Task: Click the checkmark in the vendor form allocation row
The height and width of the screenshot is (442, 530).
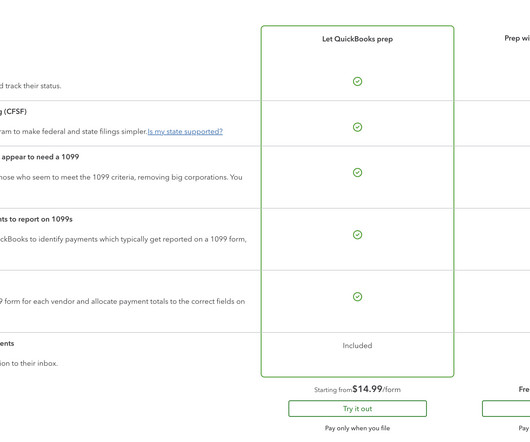Action: (357, 297)
